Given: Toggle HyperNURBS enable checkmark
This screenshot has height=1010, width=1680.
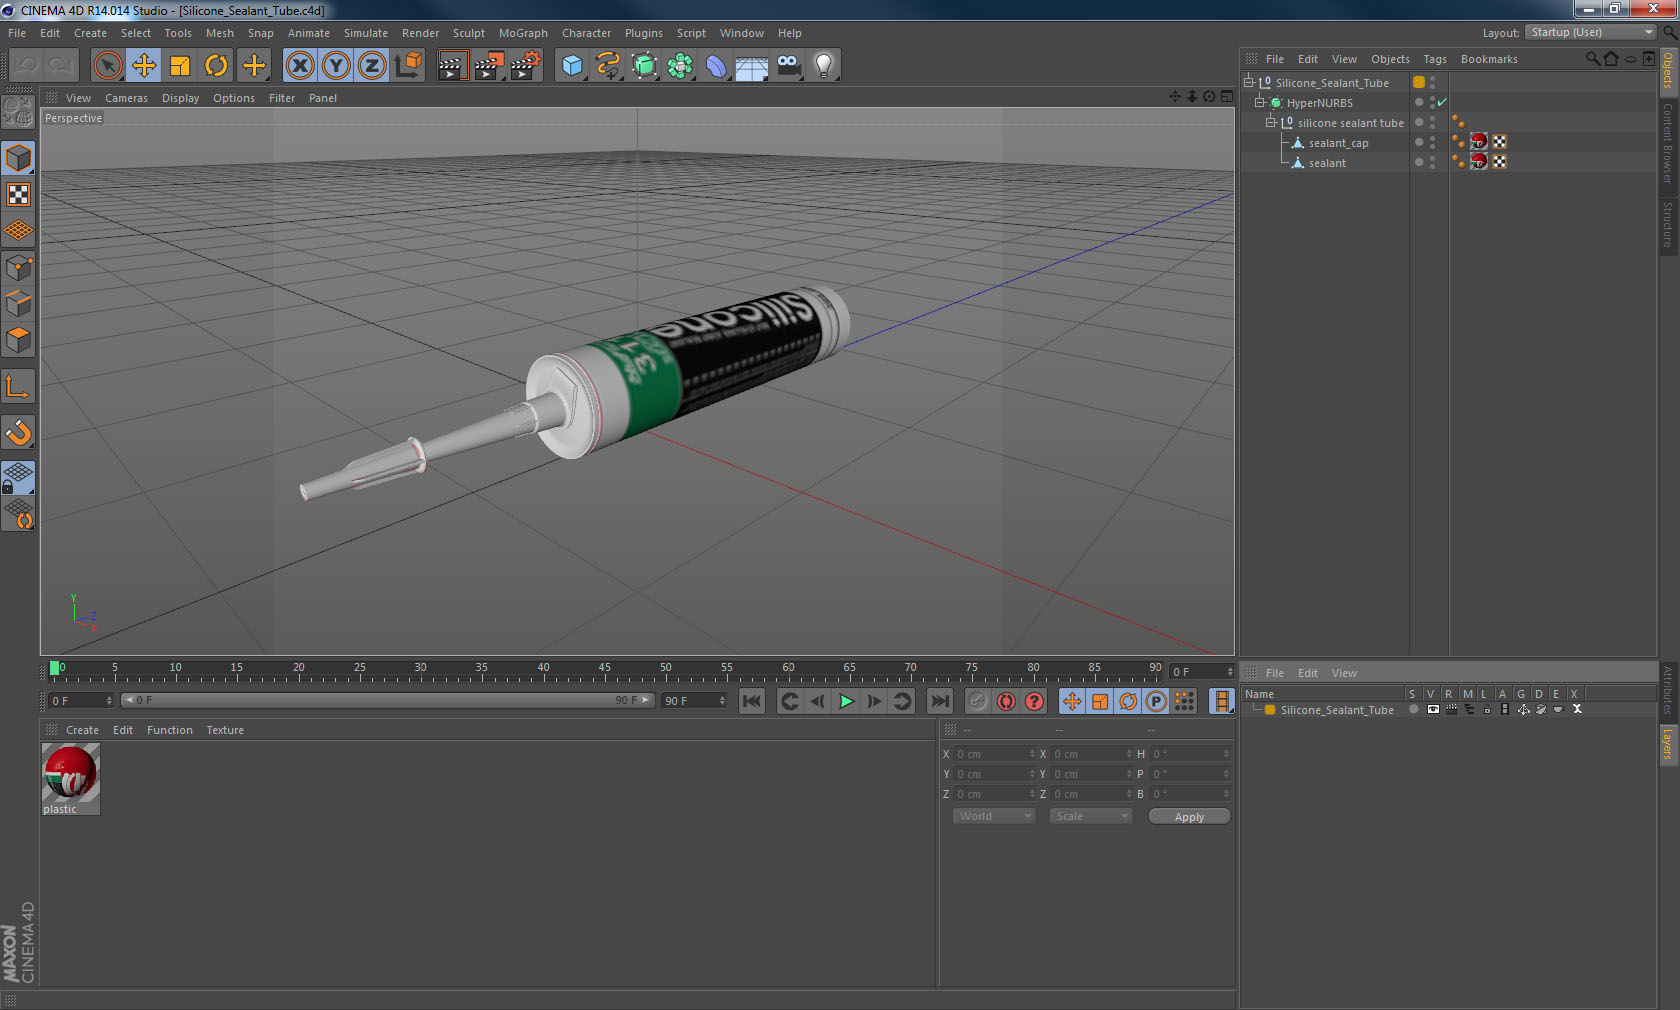Looking at the screenshot, I should coord(1442,103).
